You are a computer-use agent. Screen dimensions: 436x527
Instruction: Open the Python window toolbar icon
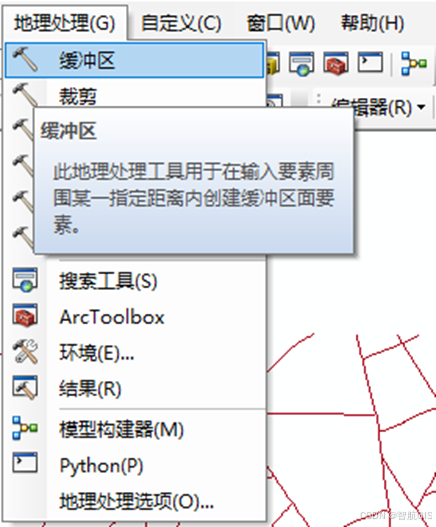point(370,62)
